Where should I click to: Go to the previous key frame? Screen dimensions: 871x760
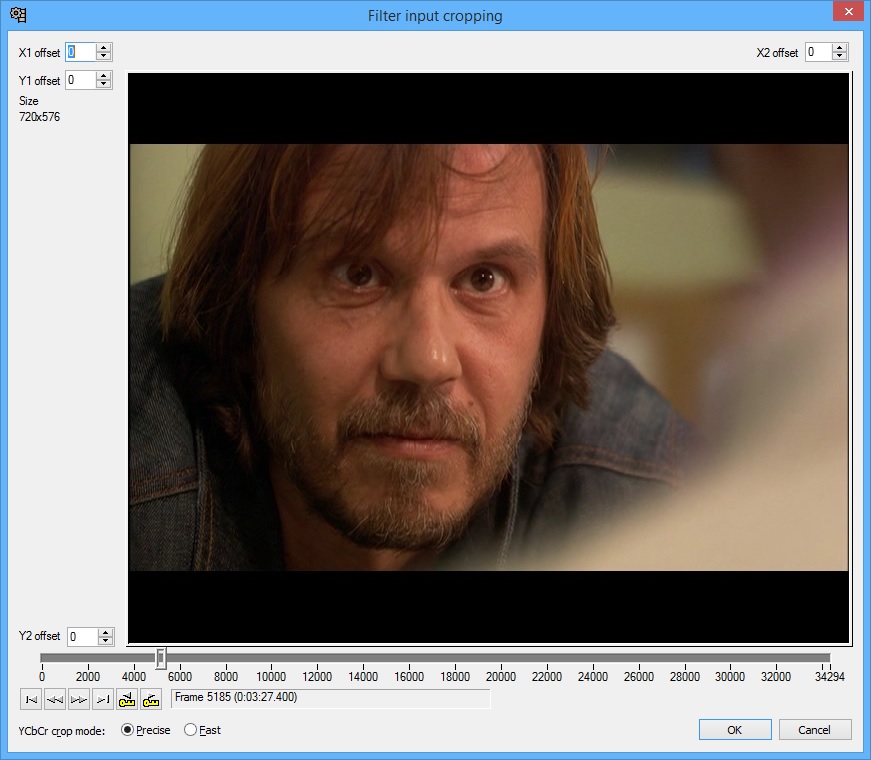click(127, 698)
